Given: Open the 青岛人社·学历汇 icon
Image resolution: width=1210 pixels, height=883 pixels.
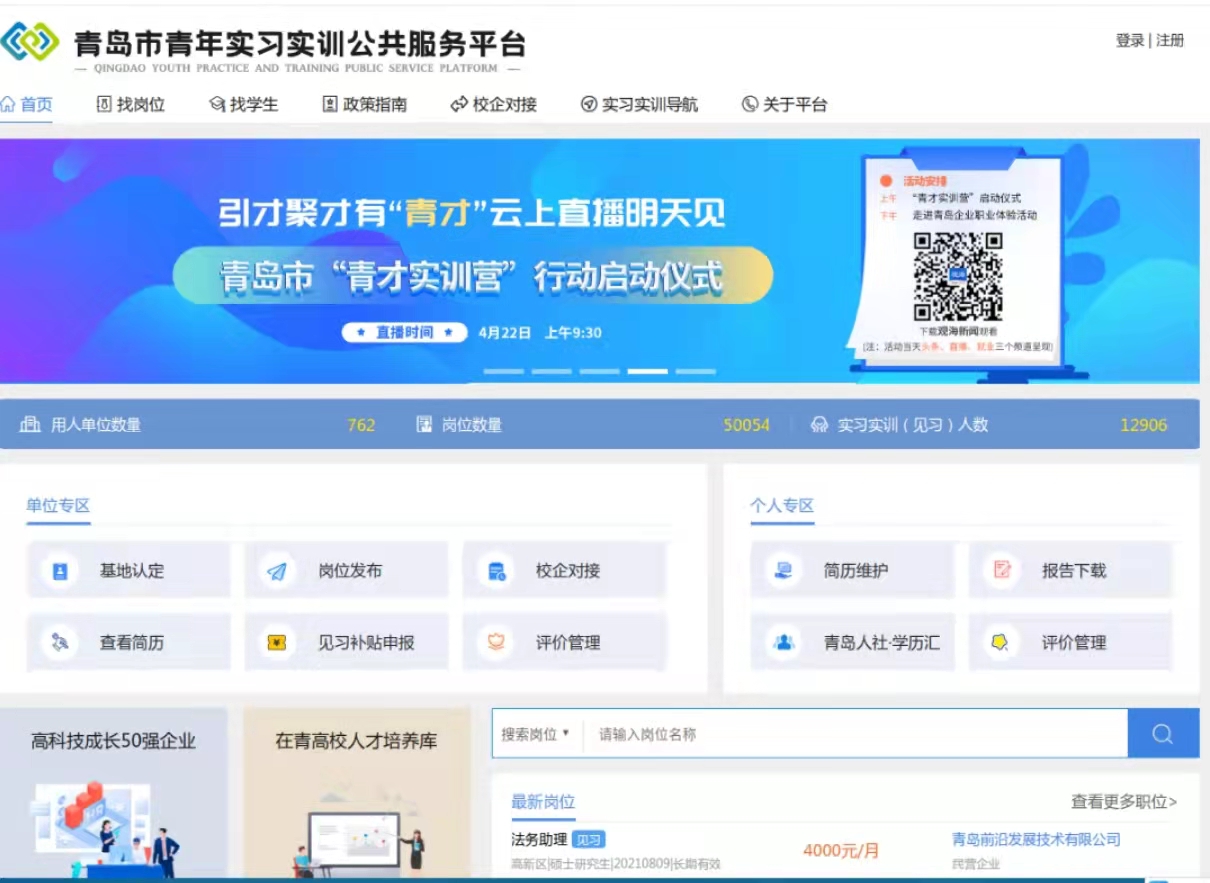Looking at the screenshot, I should point(784,643).
